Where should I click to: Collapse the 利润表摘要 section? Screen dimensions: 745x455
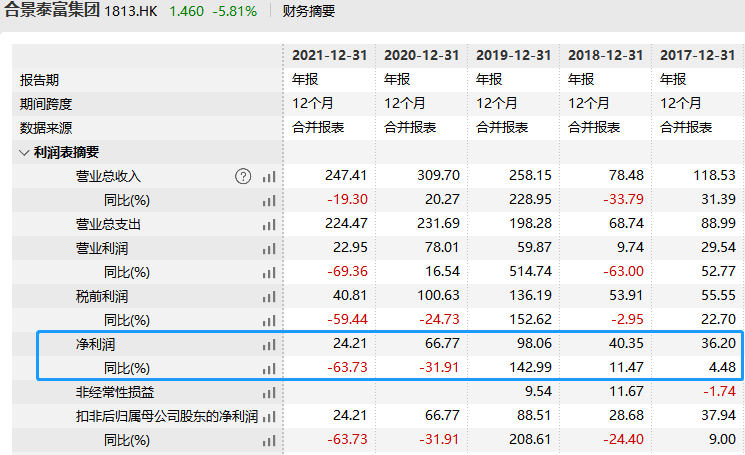pyautogui.click(x=24, y=152)
